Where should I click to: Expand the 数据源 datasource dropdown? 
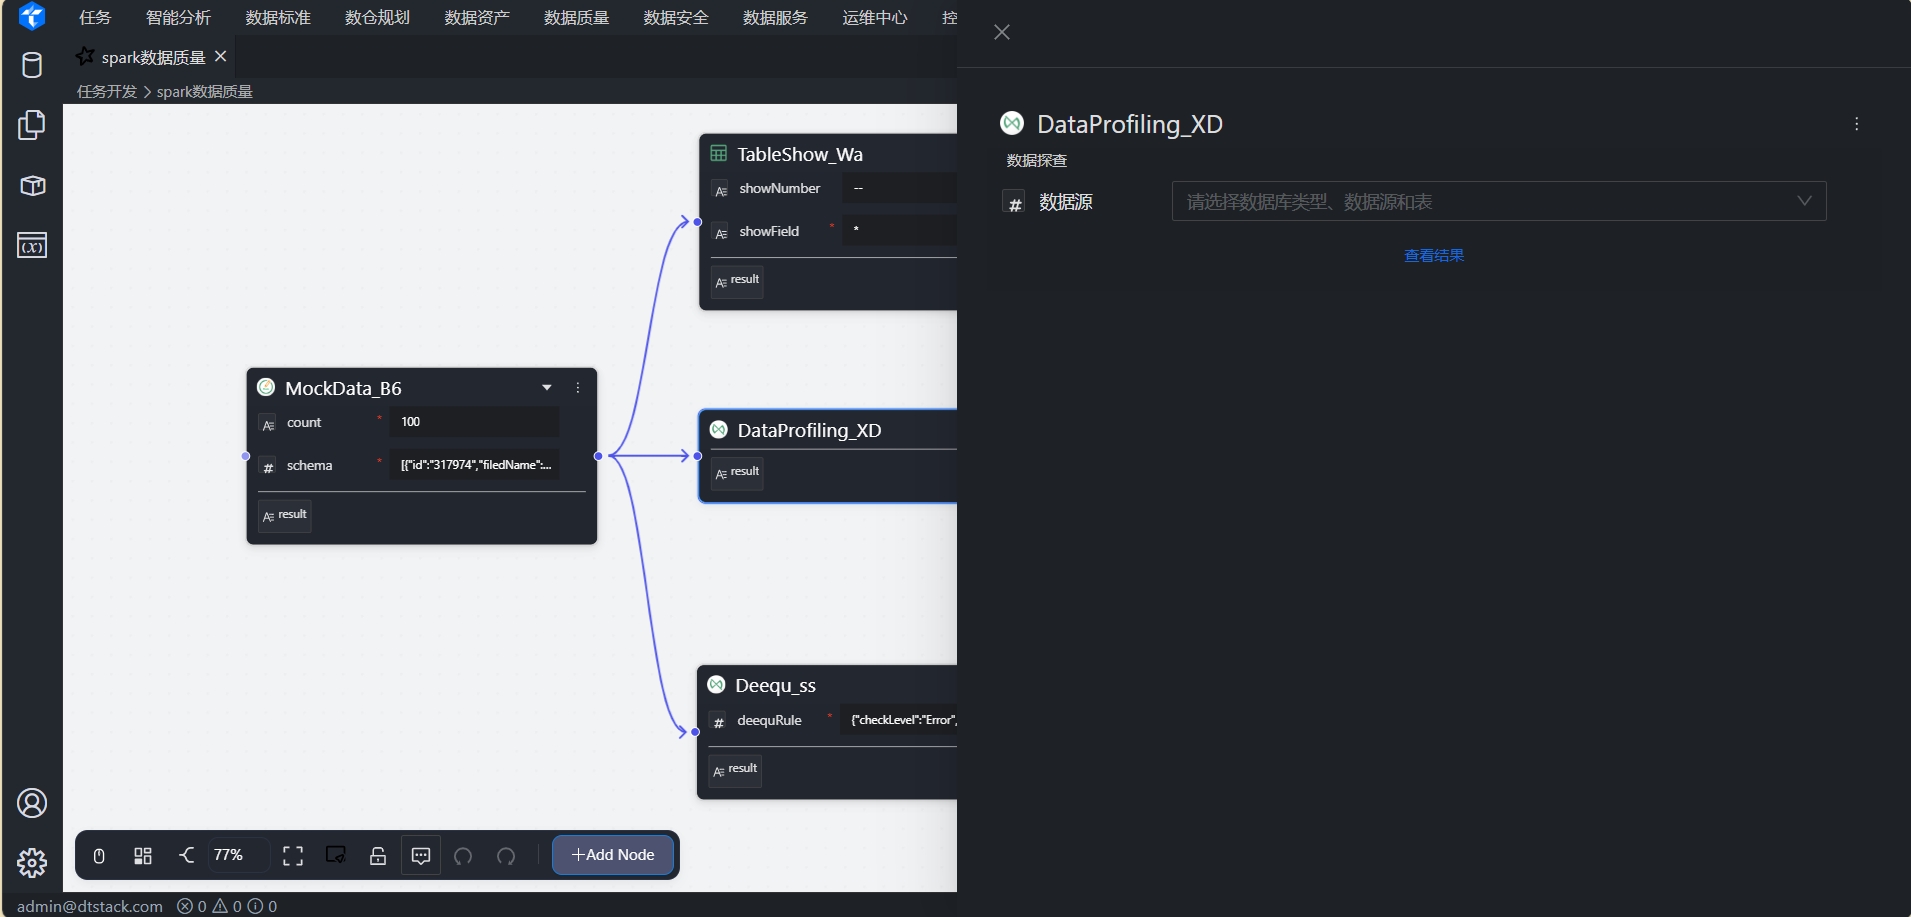point(1499,201)
